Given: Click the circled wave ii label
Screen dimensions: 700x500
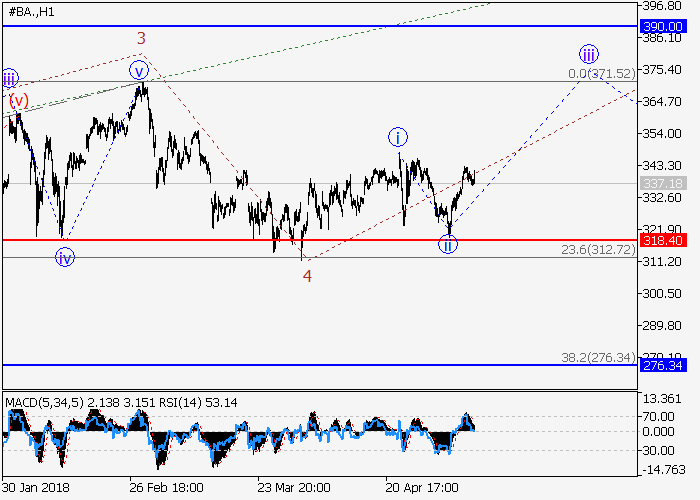Looking at the screenshot, I should tap(448, 244).
